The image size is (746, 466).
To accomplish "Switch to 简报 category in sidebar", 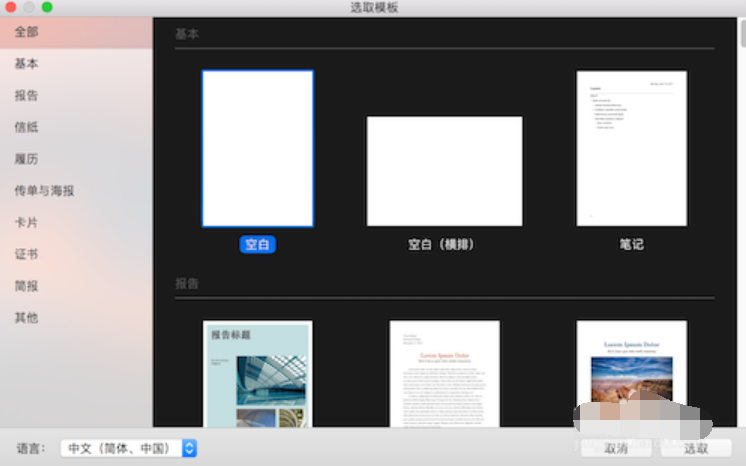I will pyautogui.click(x=27, y=286).
